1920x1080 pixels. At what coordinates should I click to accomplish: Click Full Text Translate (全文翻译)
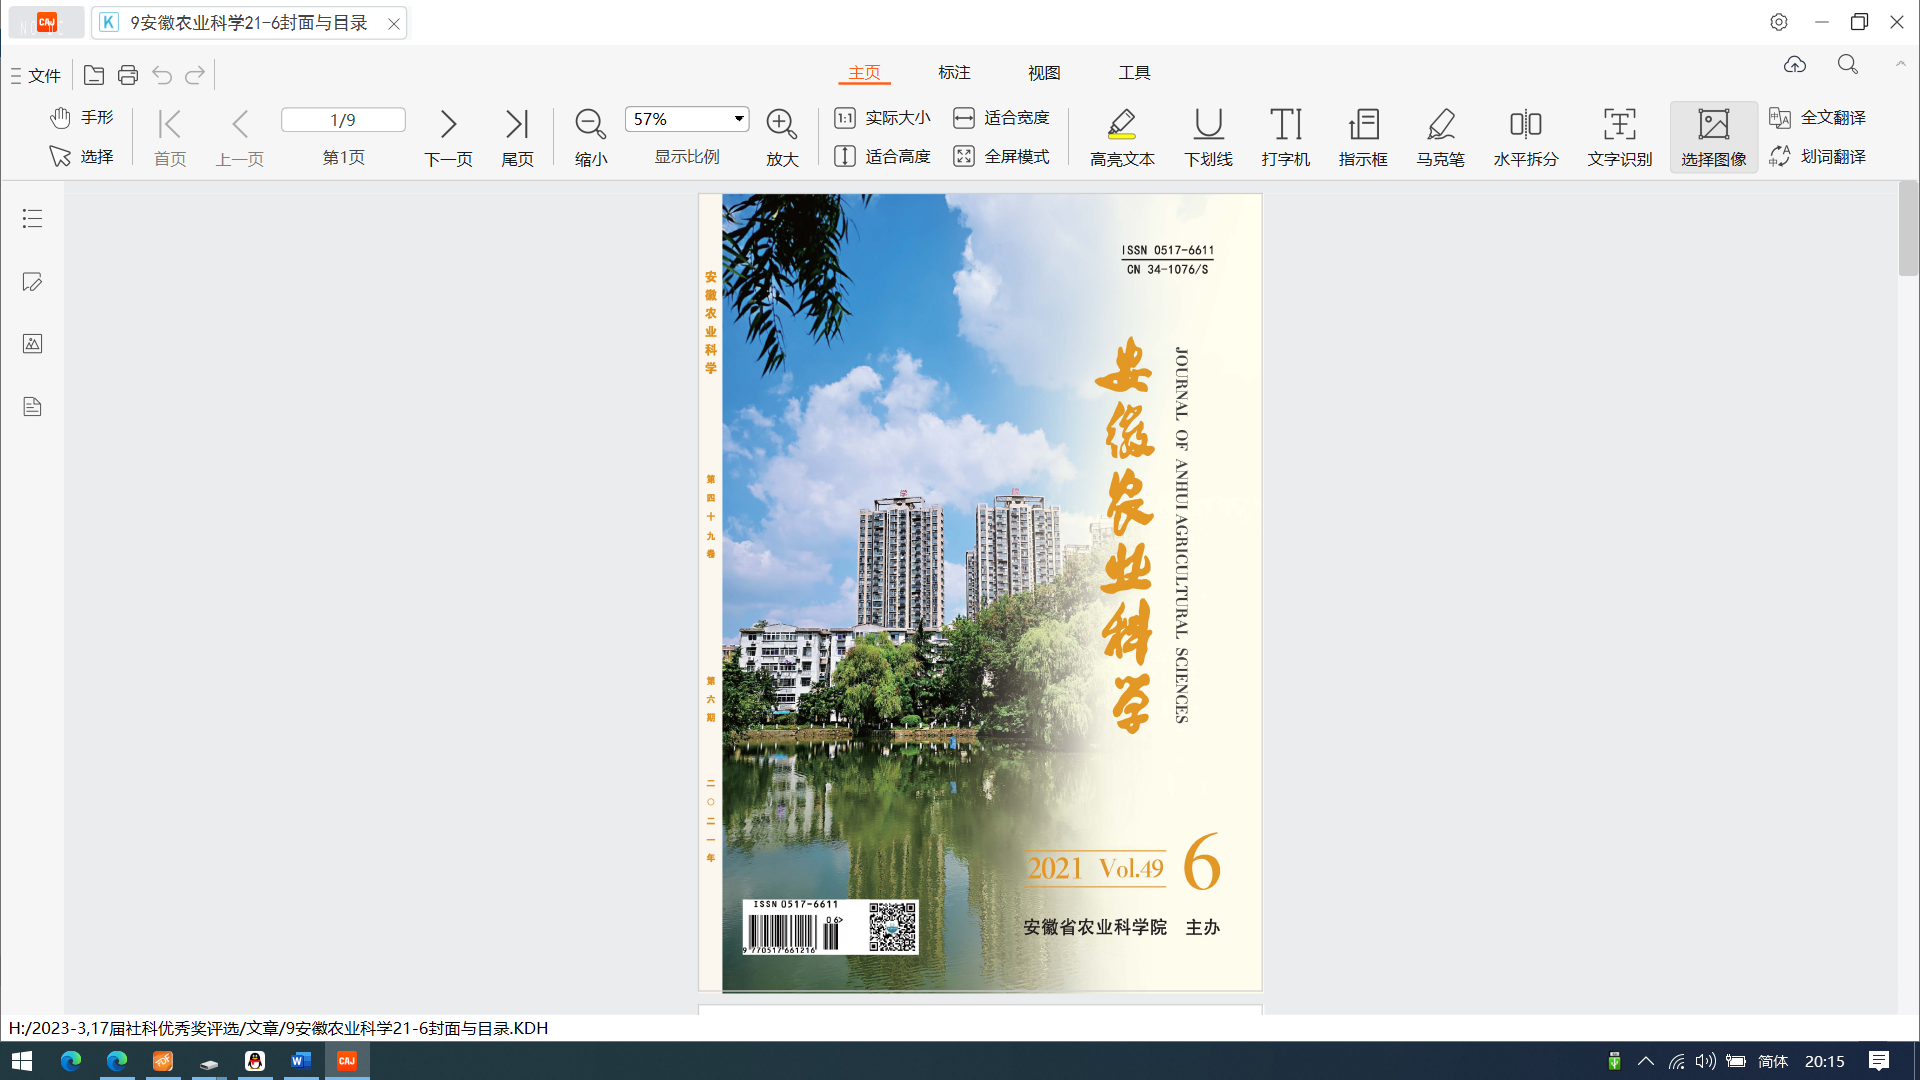(1818, 118)
